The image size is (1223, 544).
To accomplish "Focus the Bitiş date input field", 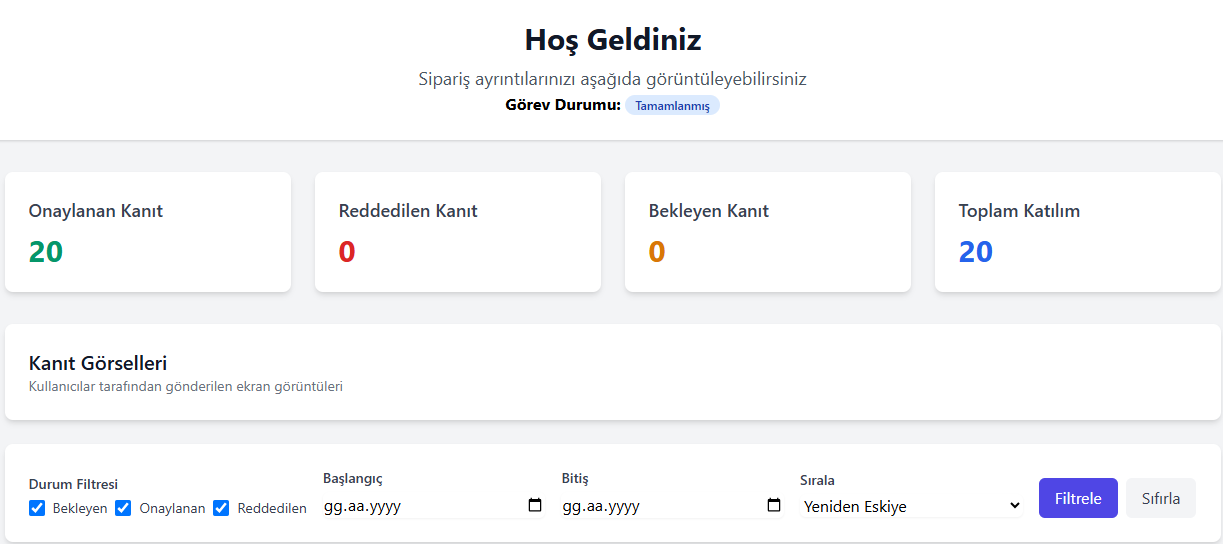I will coord(673,506).
